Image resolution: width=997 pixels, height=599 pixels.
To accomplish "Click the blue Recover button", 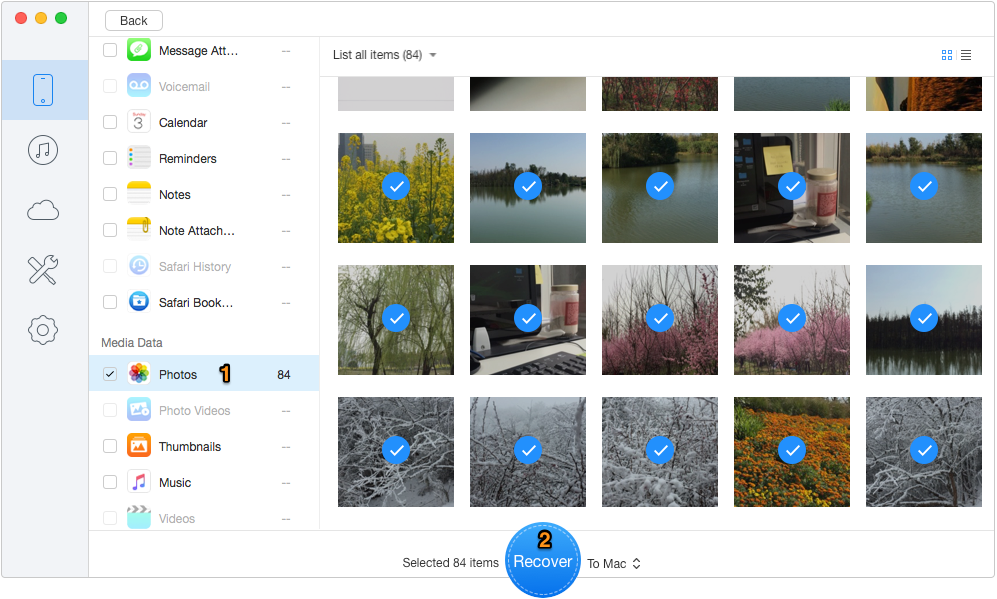I will coord(542,560).
